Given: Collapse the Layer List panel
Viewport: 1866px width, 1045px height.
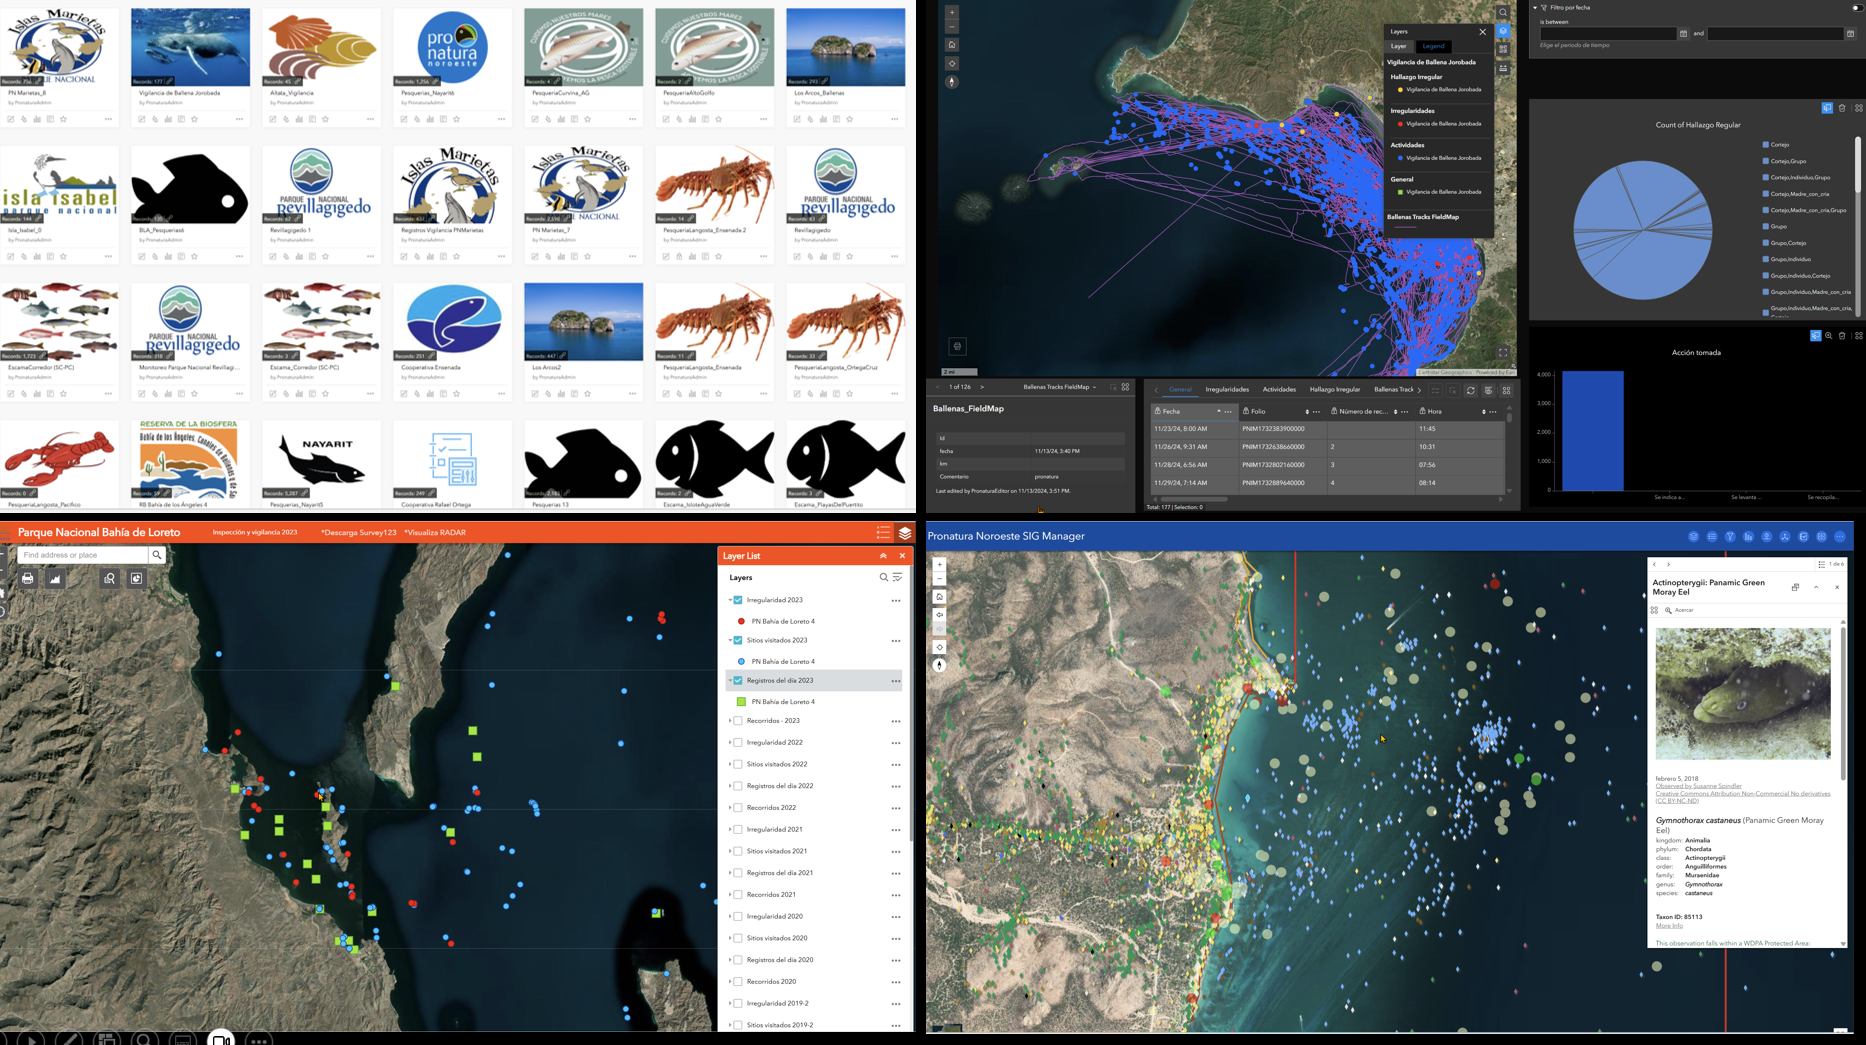Looking at the screenshot, I should coord(883,556).
